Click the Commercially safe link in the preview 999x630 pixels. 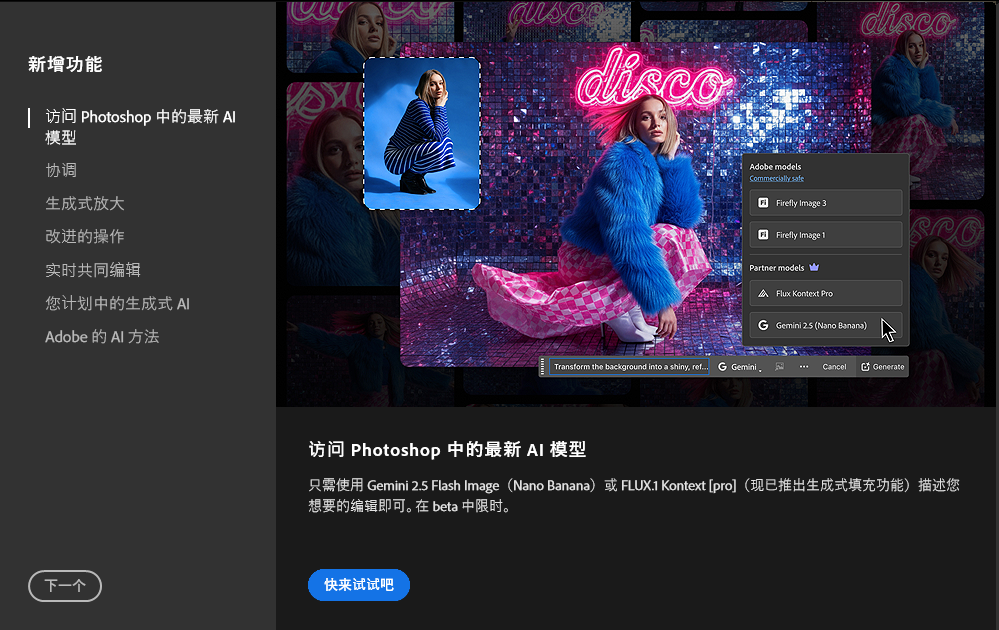776,178
